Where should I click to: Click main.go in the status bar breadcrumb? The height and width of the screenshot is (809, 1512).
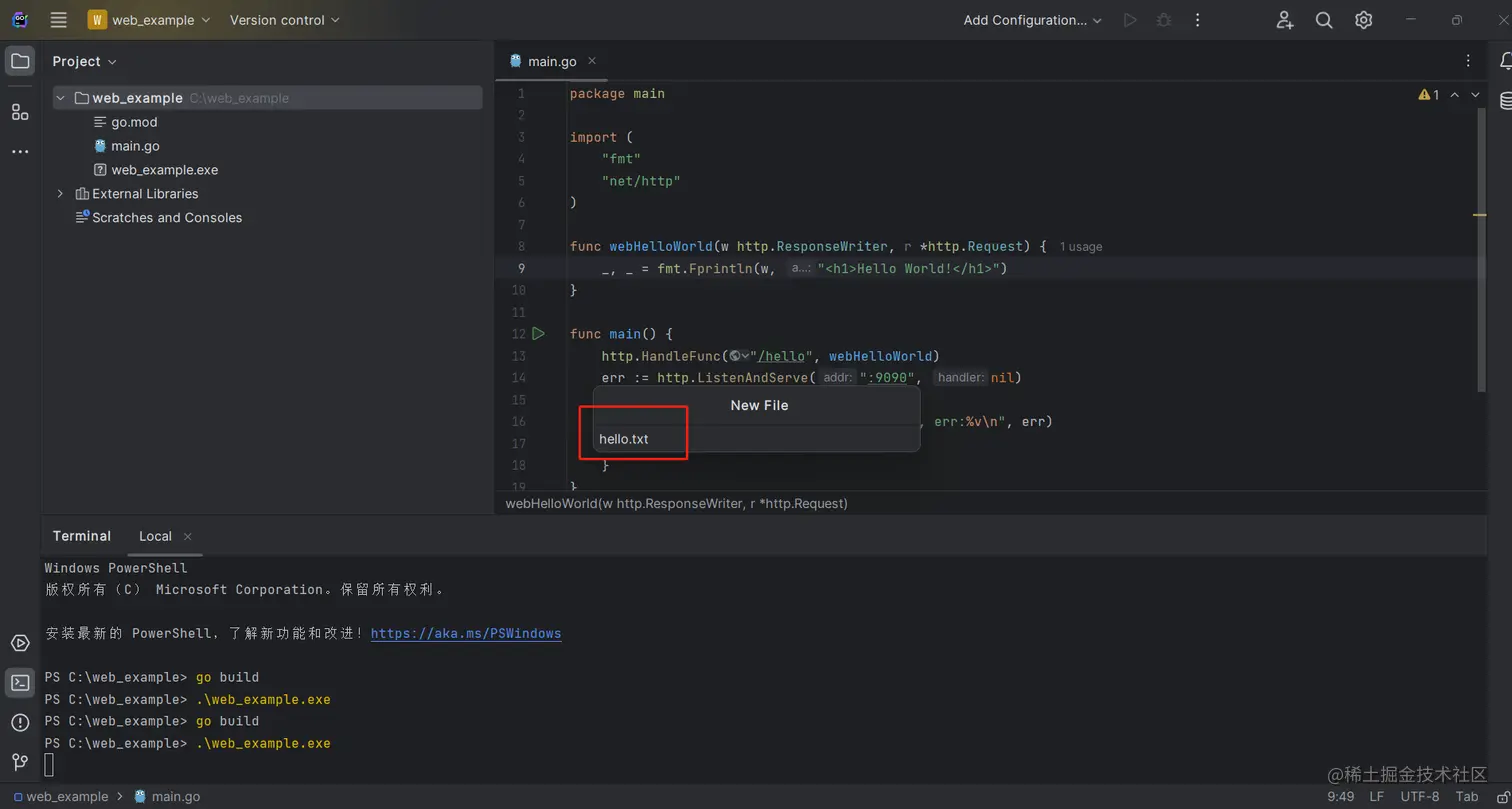click(167, 797)
